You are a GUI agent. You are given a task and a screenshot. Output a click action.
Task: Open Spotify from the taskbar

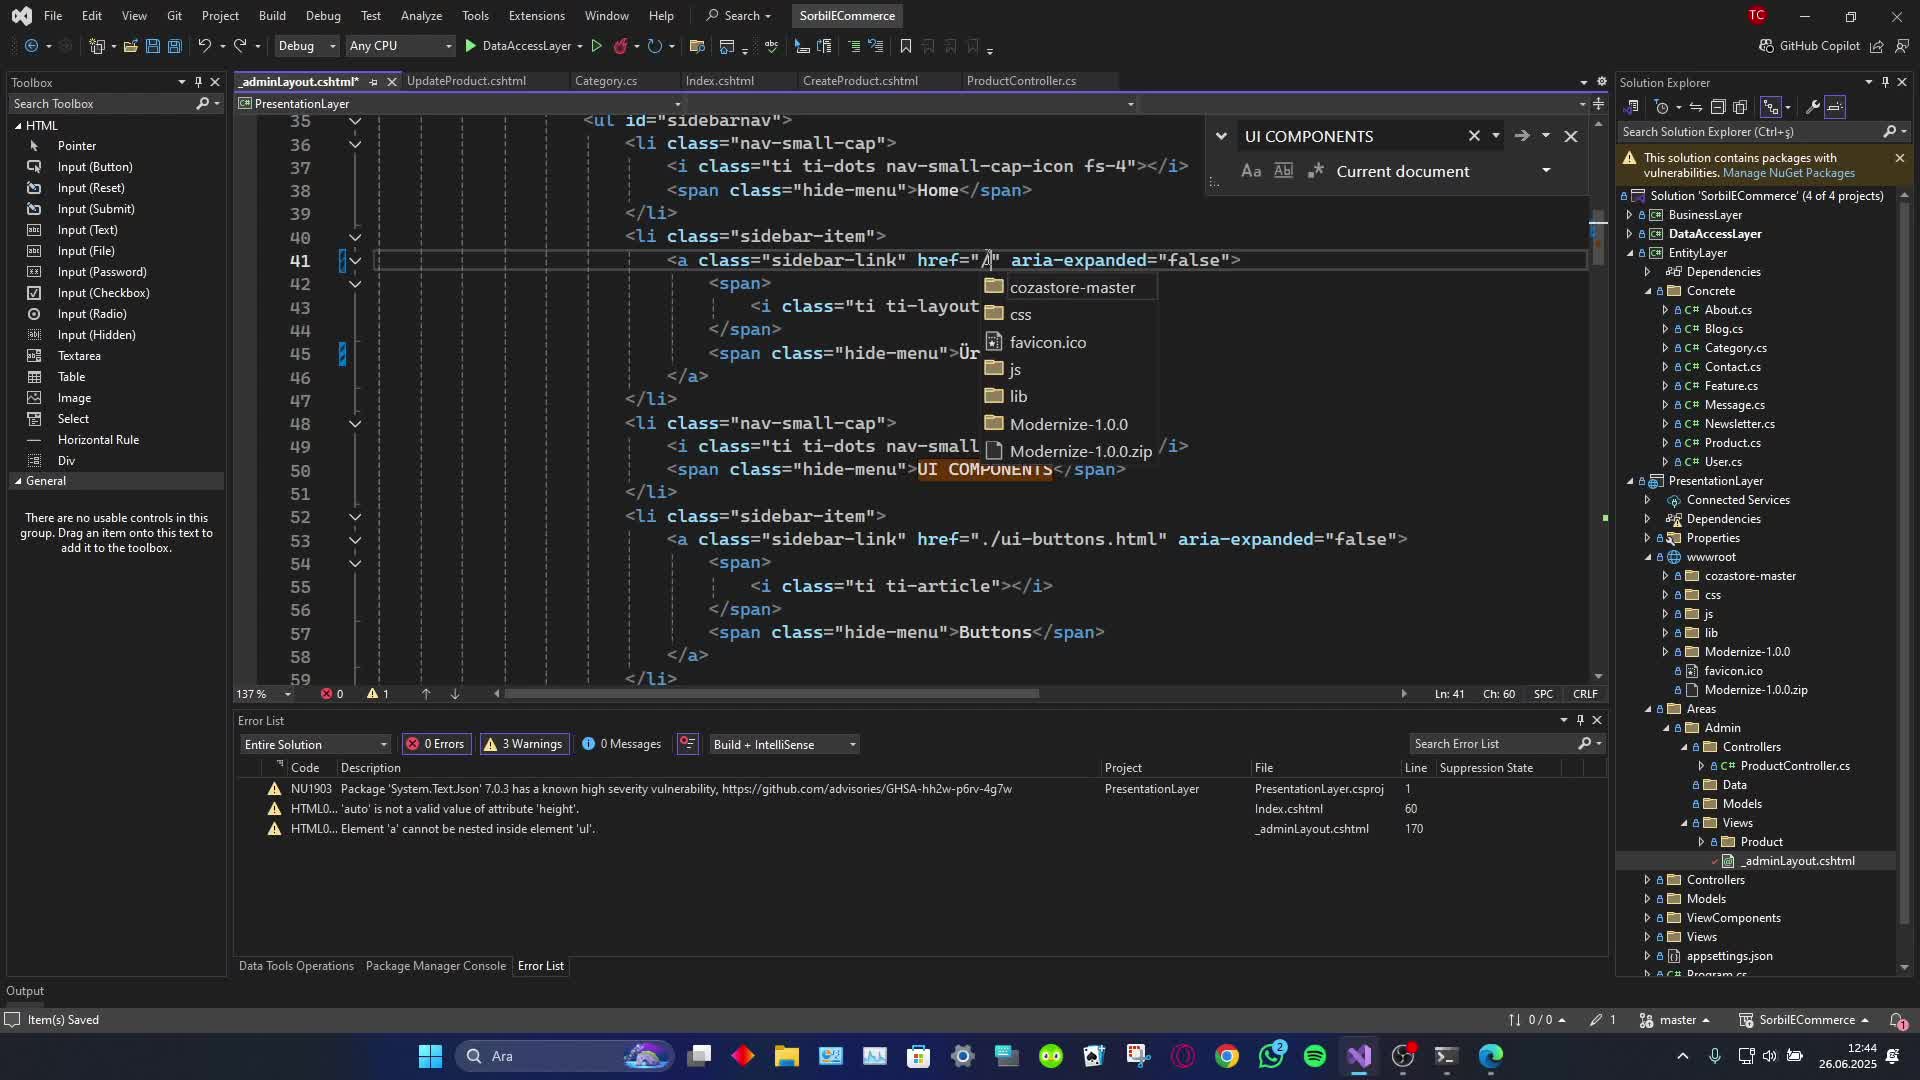click(x=1315, y=1056)
